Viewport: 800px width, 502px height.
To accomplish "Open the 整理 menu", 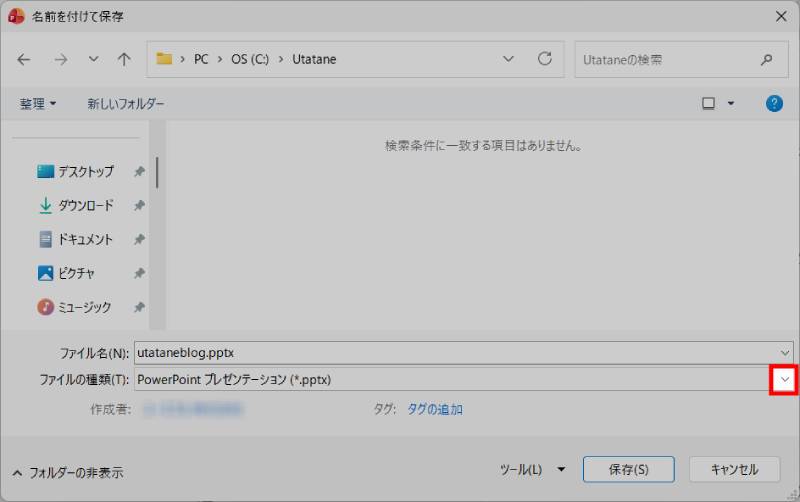I will click(38, 104).
